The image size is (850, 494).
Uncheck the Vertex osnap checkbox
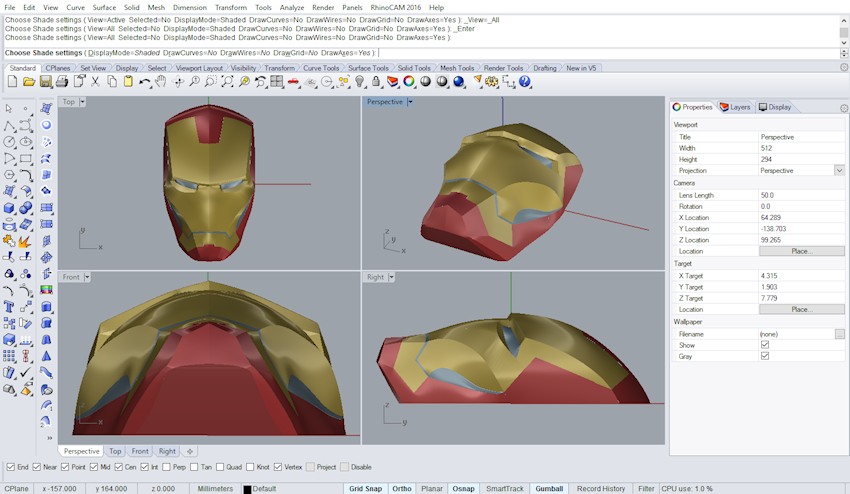(278, 467)
